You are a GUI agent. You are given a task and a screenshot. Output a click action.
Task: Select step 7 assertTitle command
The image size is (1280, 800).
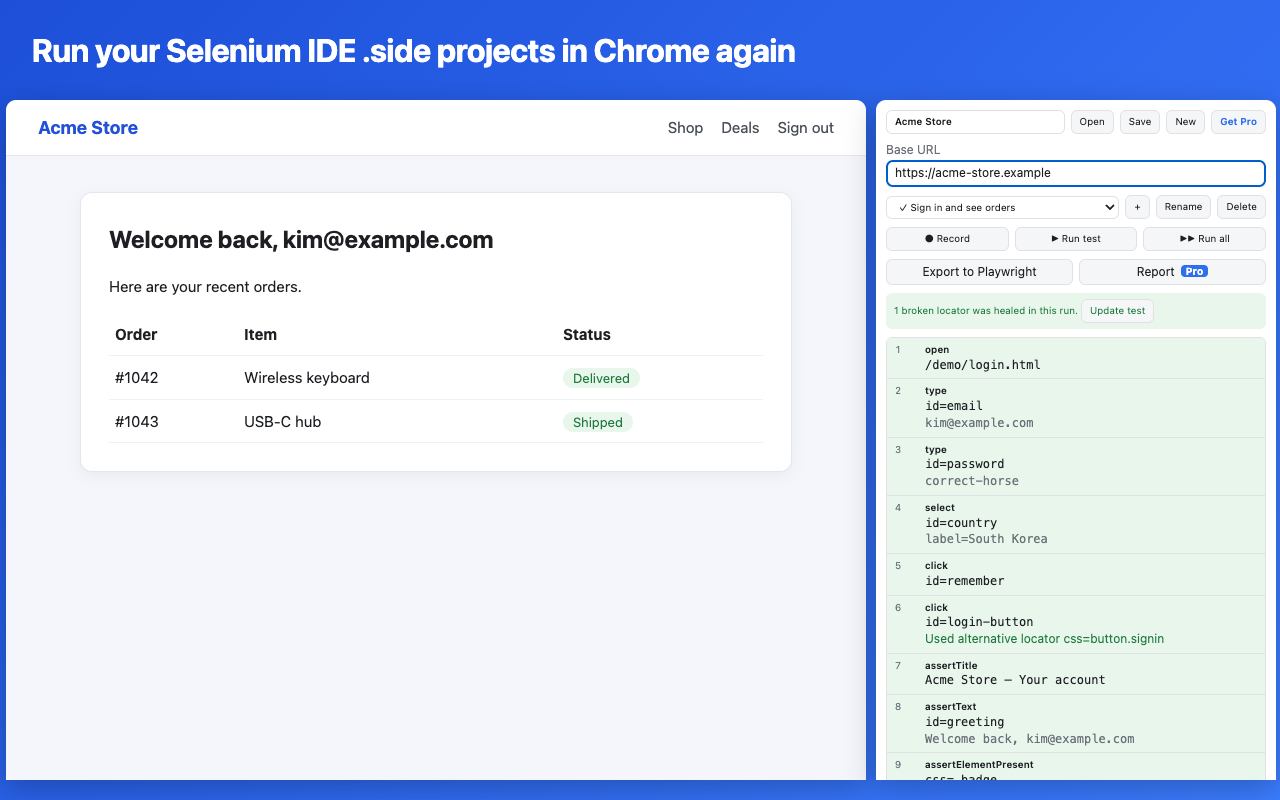(x=1076, y=673)
